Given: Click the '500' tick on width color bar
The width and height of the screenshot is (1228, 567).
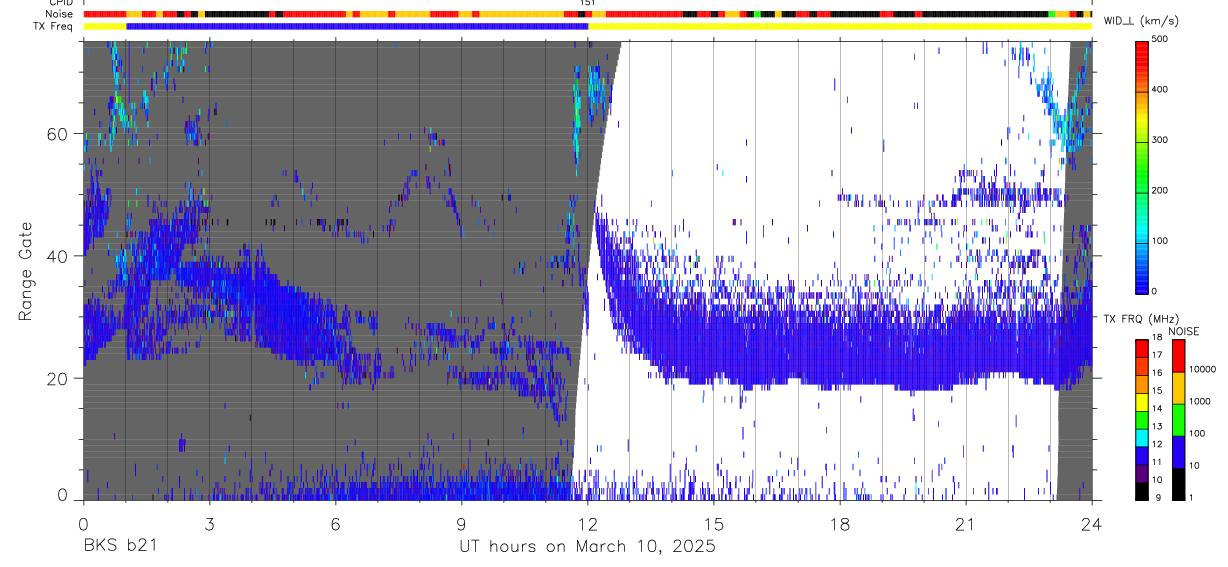Looking at the screenshot, I should 1161,38.
